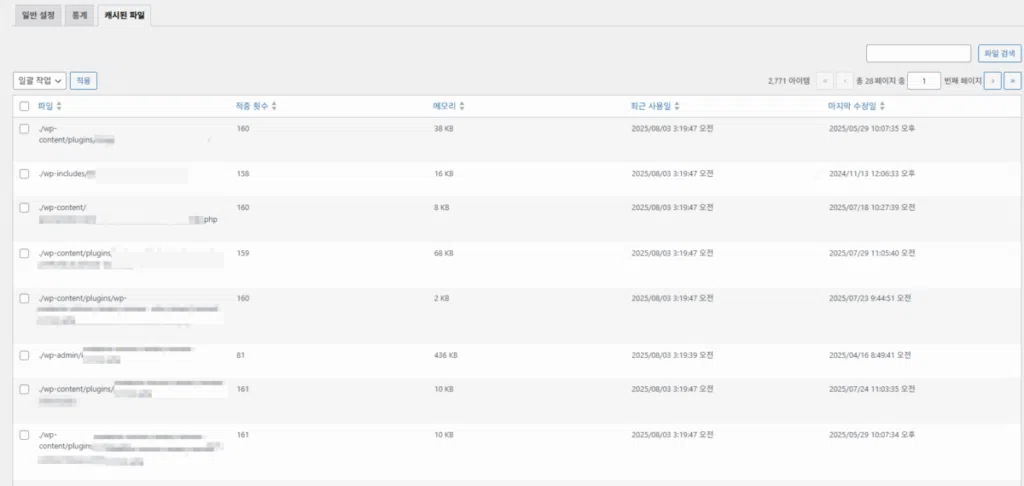Click the date 2025/07/24 11:03:35 오전
The image size is (1024, 486).
coord(872,389)
